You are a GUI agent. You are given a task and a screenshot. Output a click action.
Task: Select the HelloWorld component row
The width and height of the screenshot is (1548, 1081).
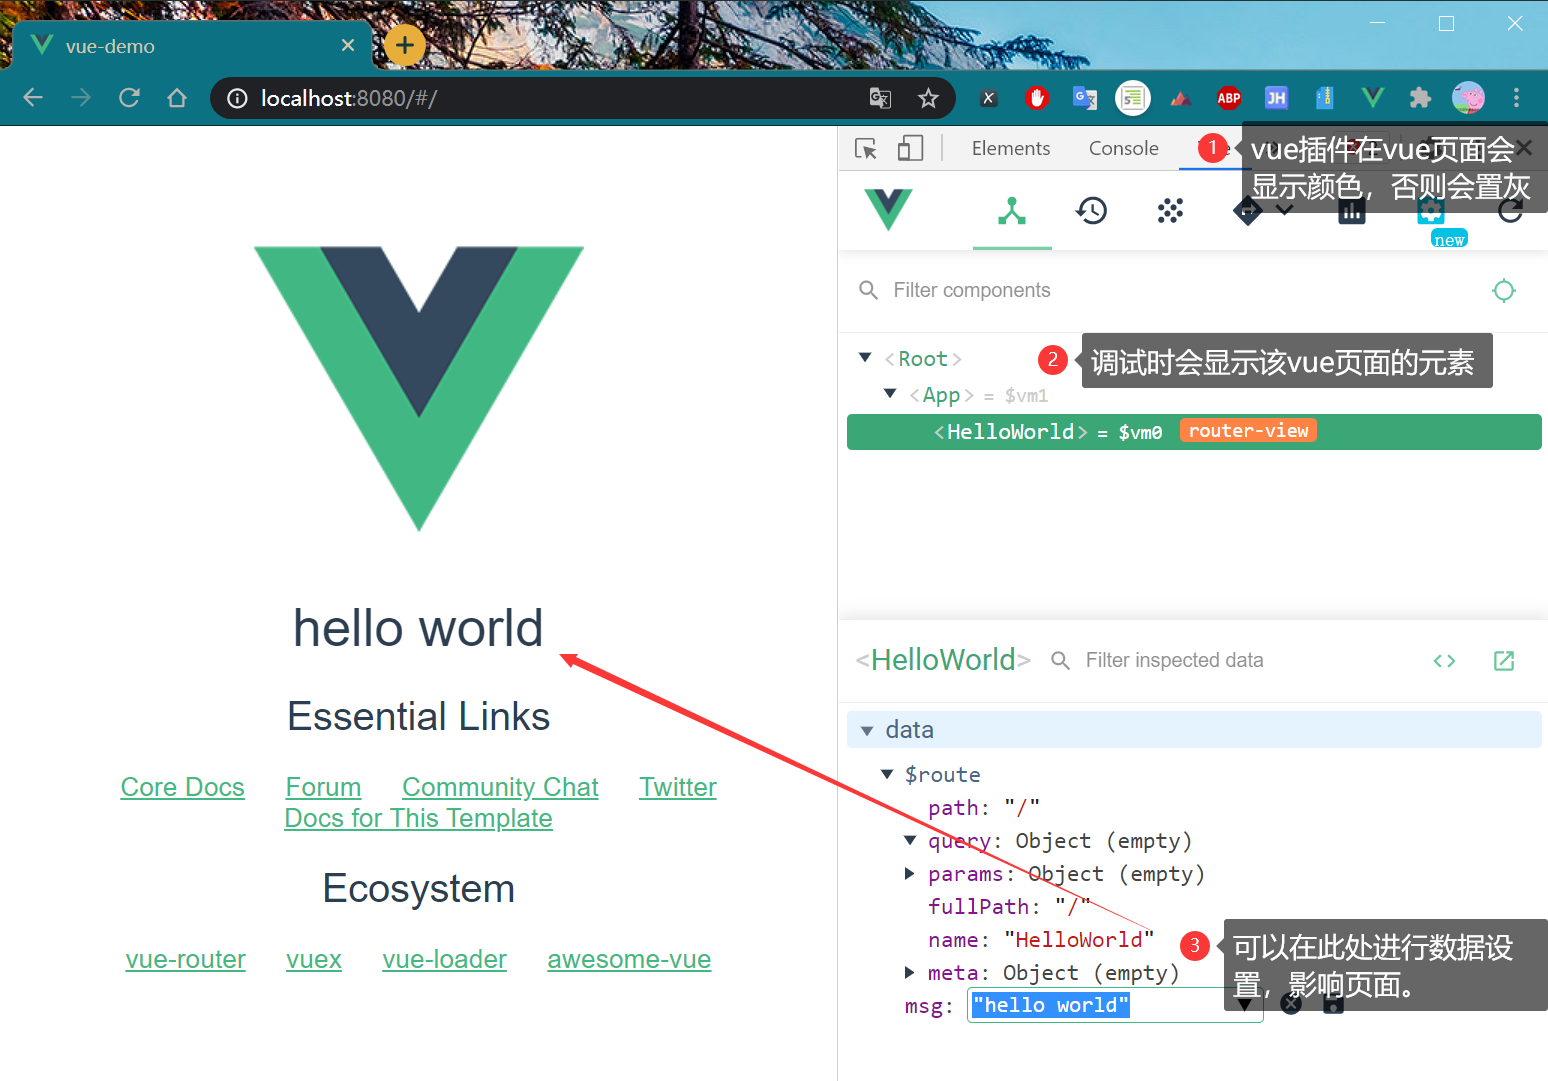(x=1194, y=432)
